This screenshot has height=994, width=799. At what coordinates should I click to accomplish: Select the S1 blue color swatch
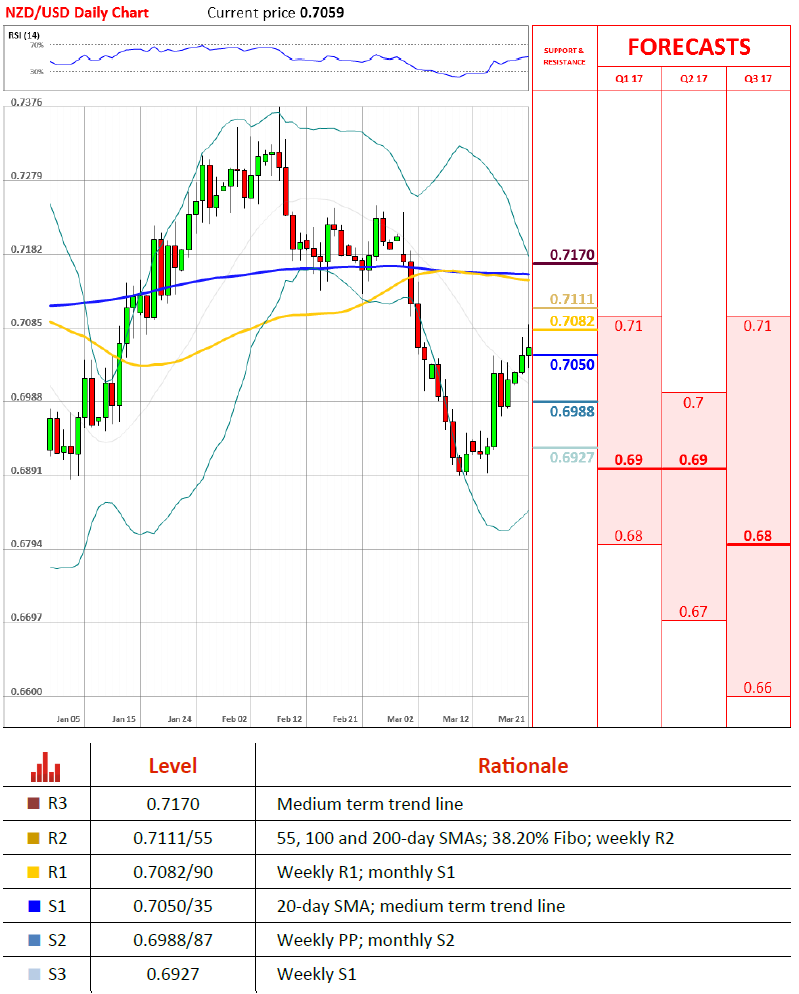(x=34, y=906)
